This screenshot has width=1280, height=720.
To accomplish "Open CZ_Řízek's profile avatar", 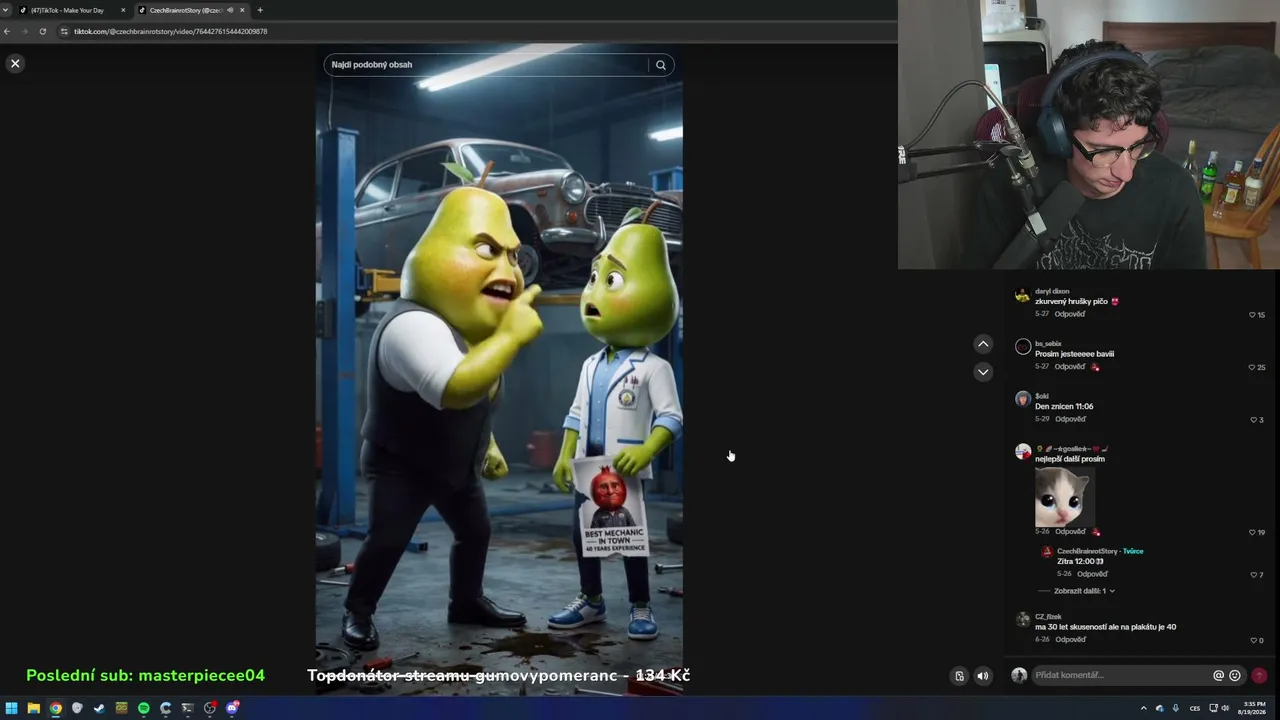I will tap(1022, 620).
